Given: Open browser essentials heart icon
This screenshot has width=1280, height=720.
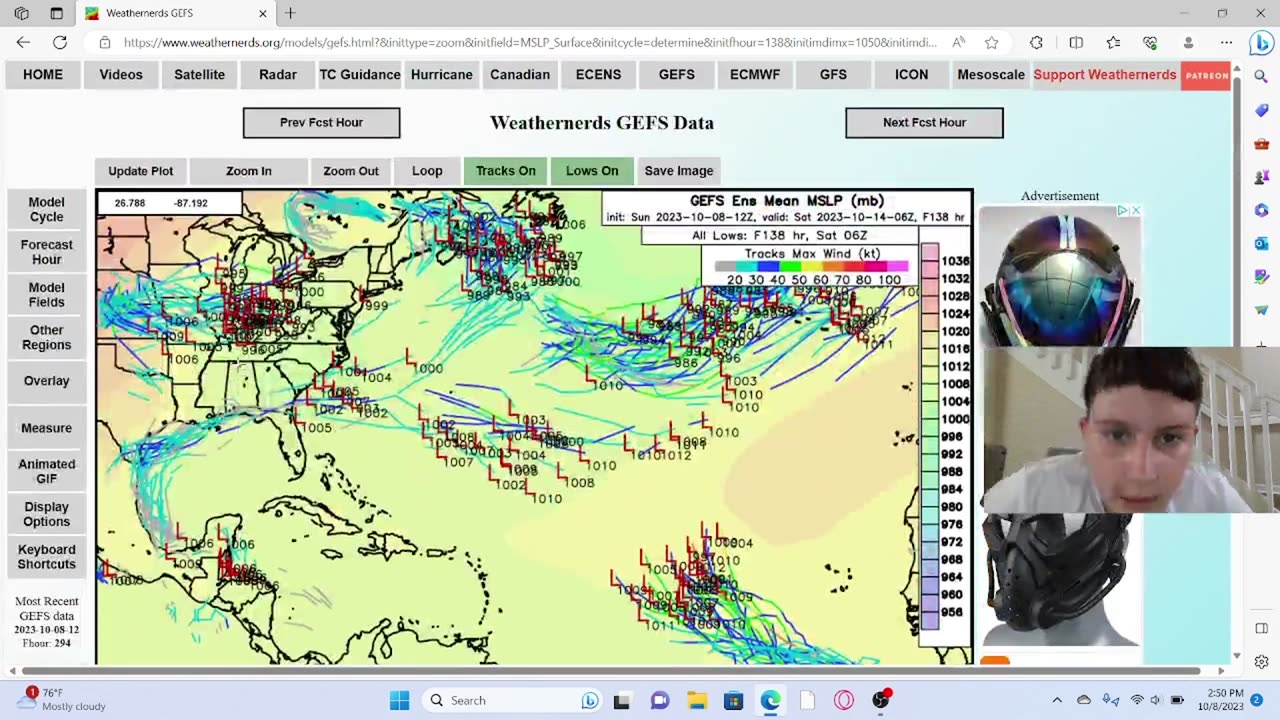Looking at the screenshot, I should click(x=1150, y=43).
